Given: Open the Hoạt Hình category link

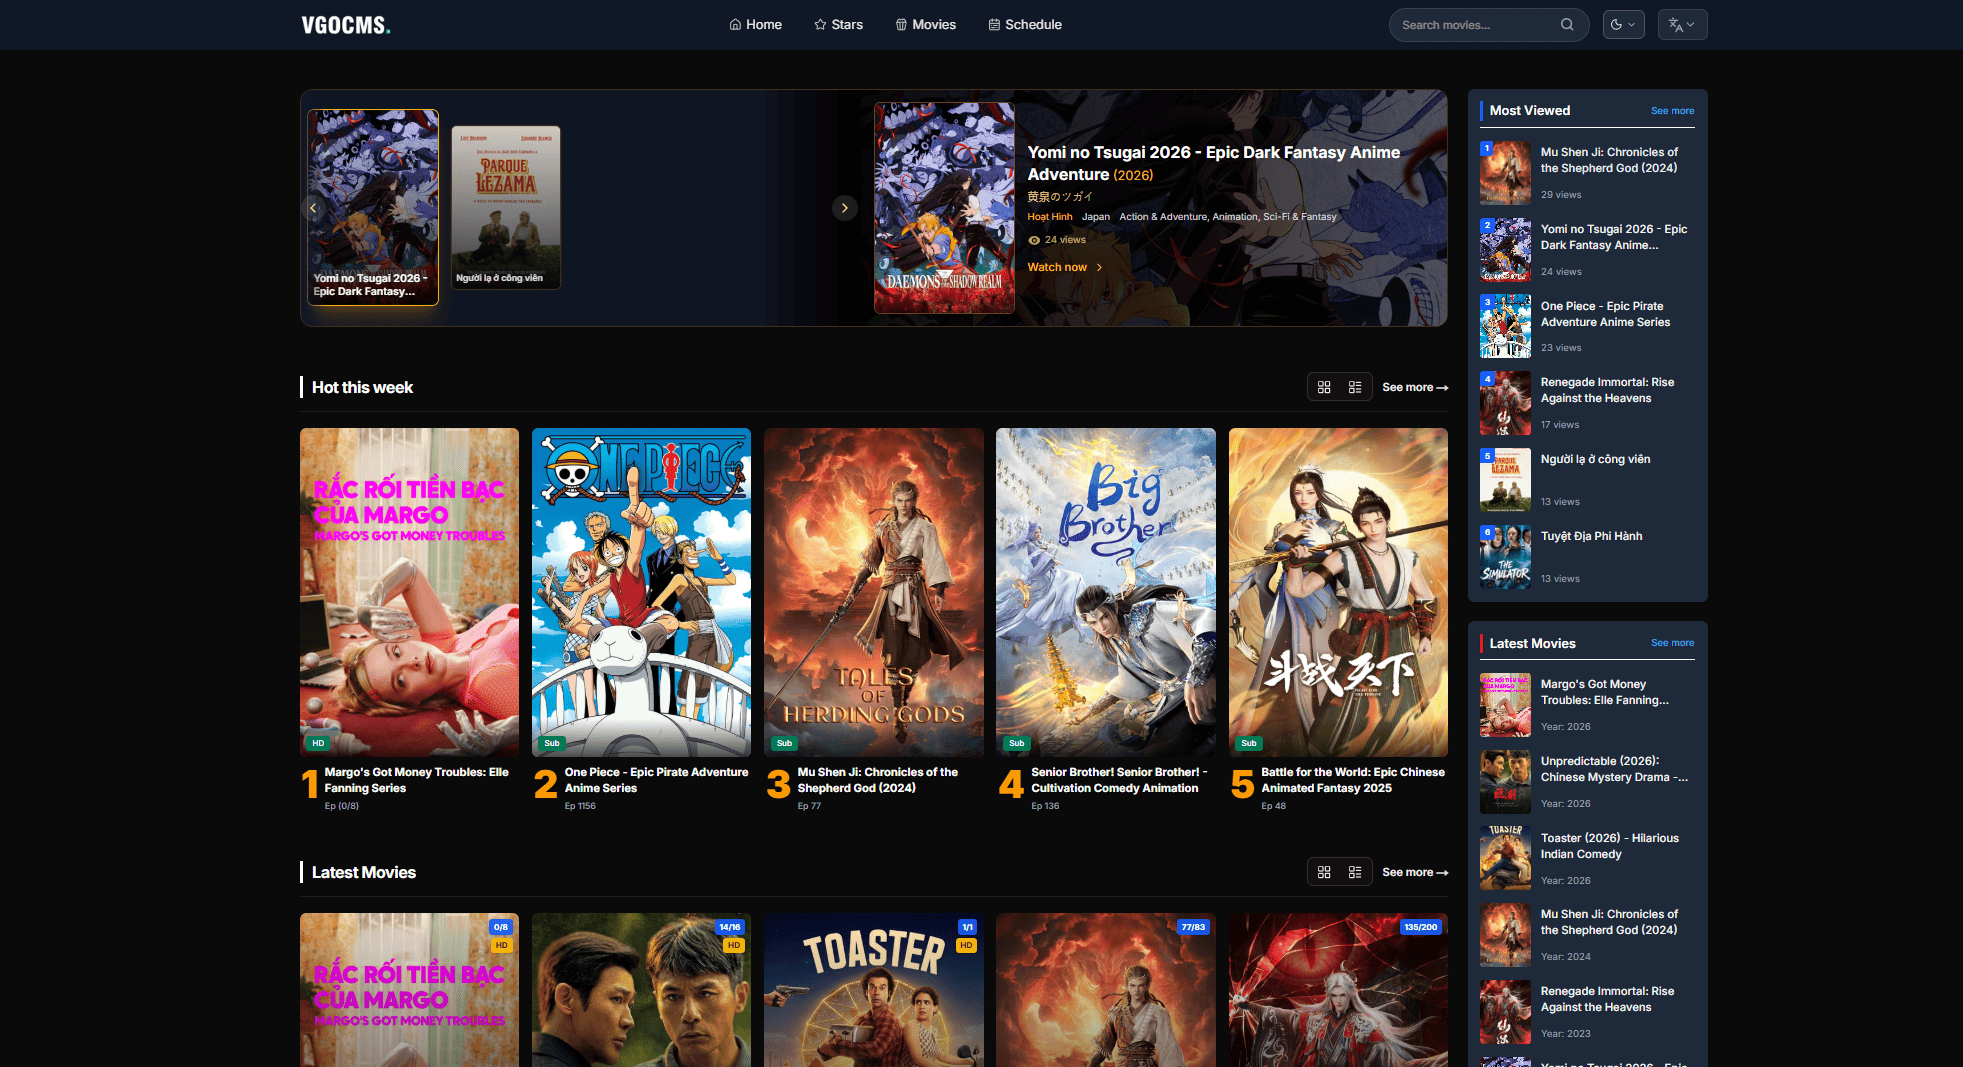Looking at the screenshot, I should [x=1049, y=217].
